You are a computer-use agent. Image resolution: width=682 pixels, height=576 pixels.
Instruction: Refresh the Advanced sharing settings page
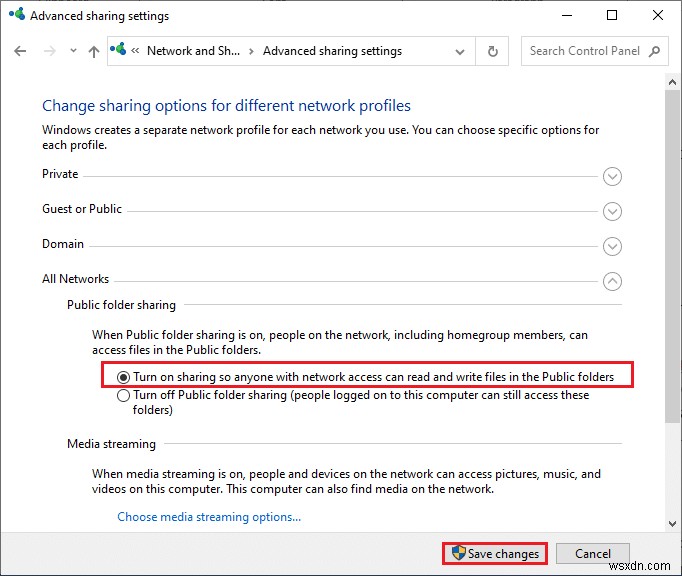click(x=492, y=51)
